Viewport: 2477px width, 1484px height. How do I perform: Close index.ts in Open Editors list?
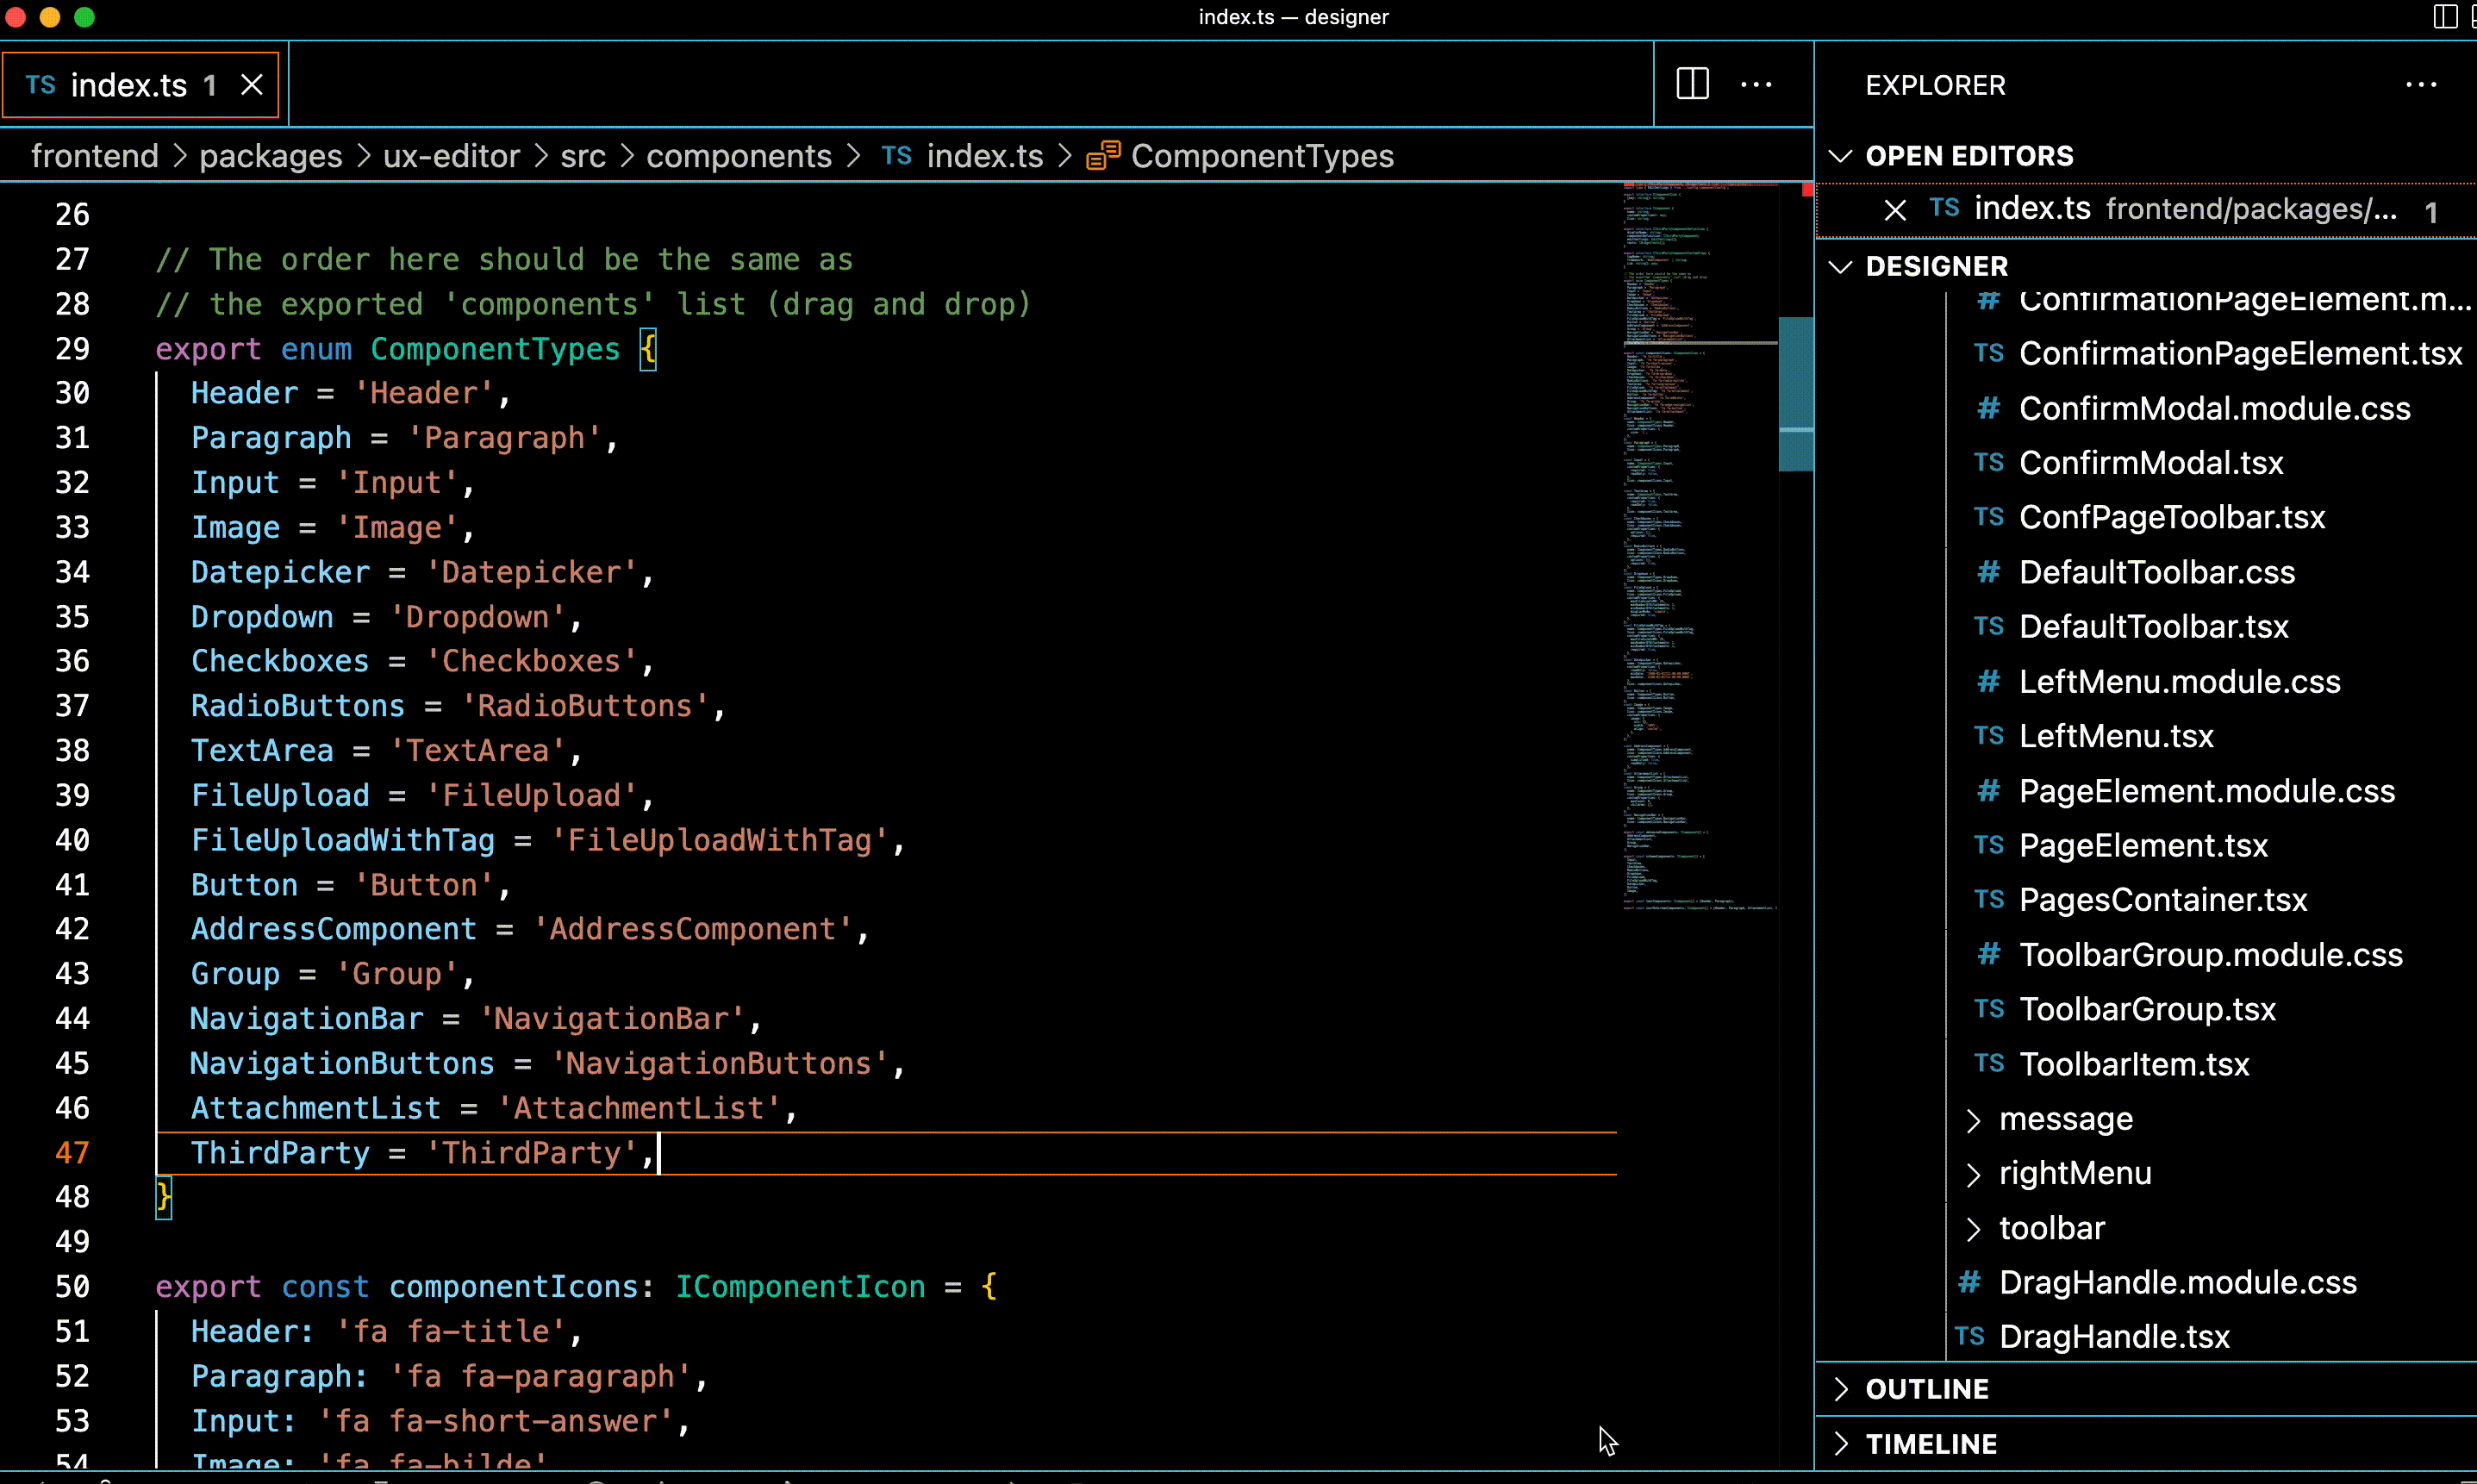pyautogui.click(x=1894, y=210)
